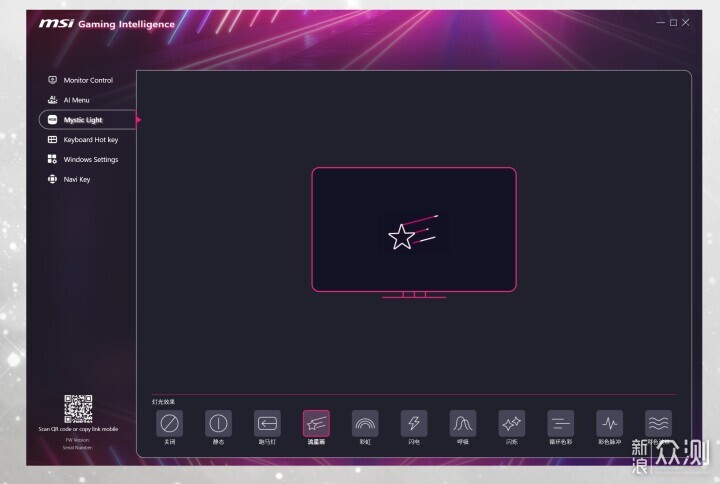
Task: Select the 静态 (static) lighting effect
Action: coord(218,423)
